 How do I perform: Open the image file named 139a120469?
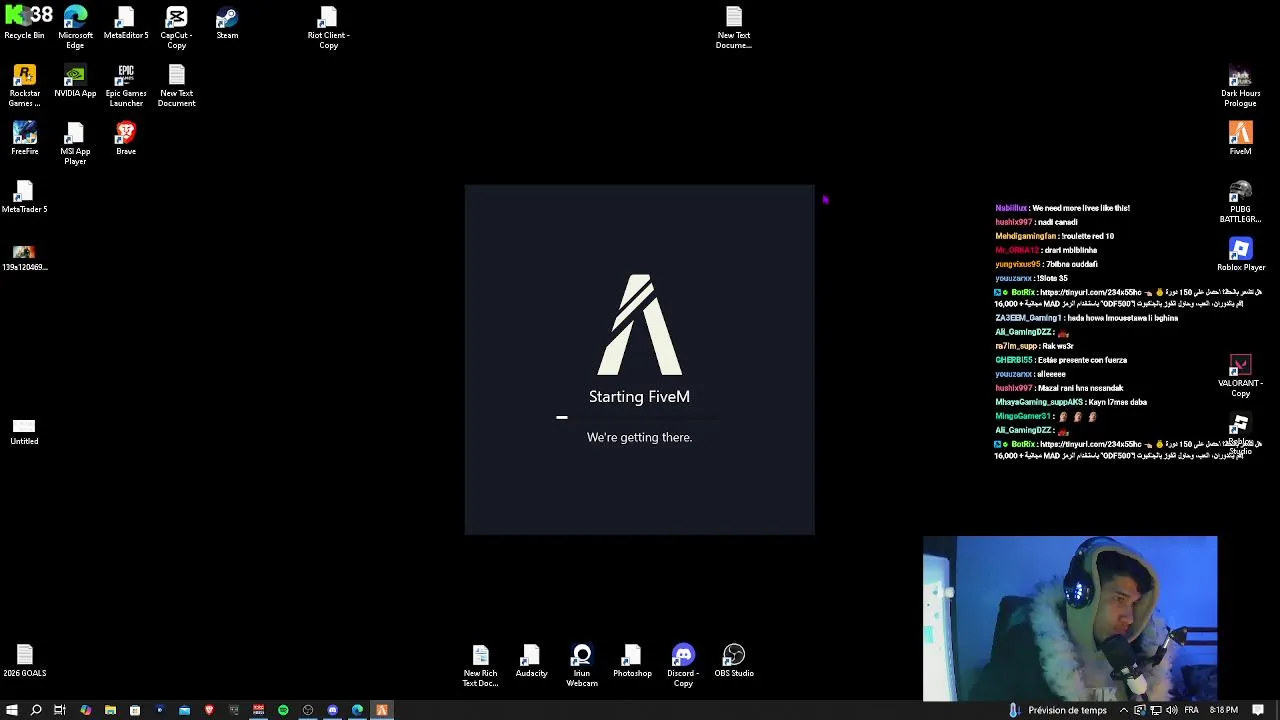(24, 256)
